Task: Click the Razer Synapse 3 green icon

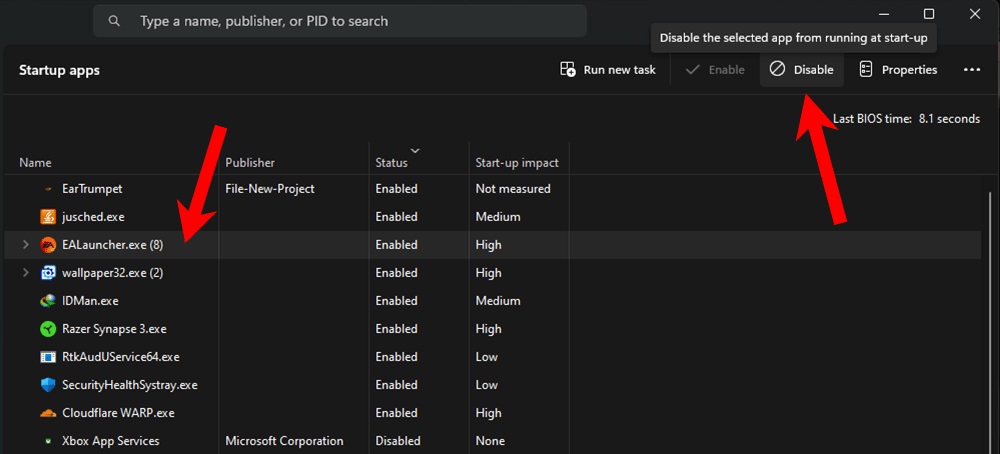Action: pyautogui.click(x=48, y=329)
